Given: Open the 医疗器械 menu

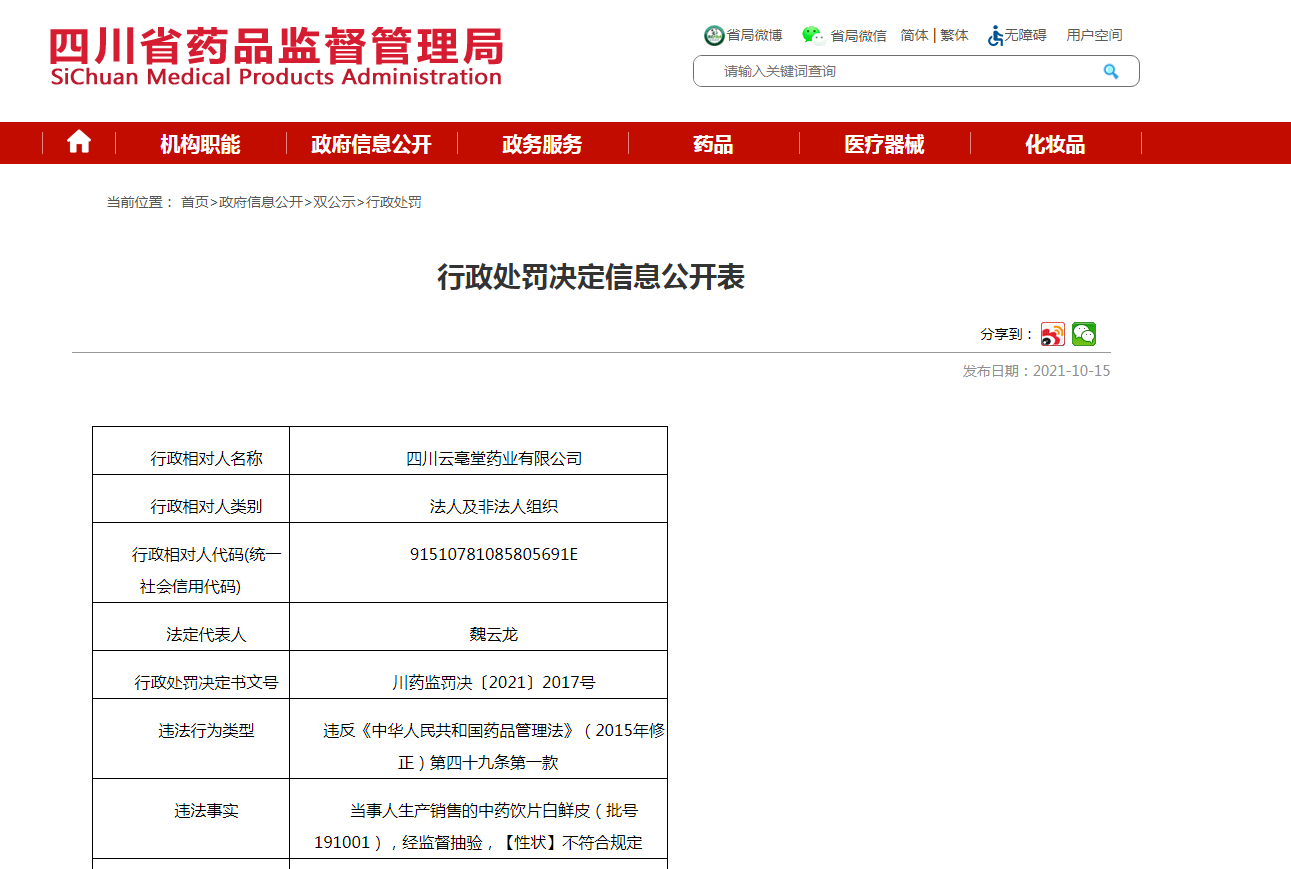Looking at the screenshot, I should click(x=884, y=144).
